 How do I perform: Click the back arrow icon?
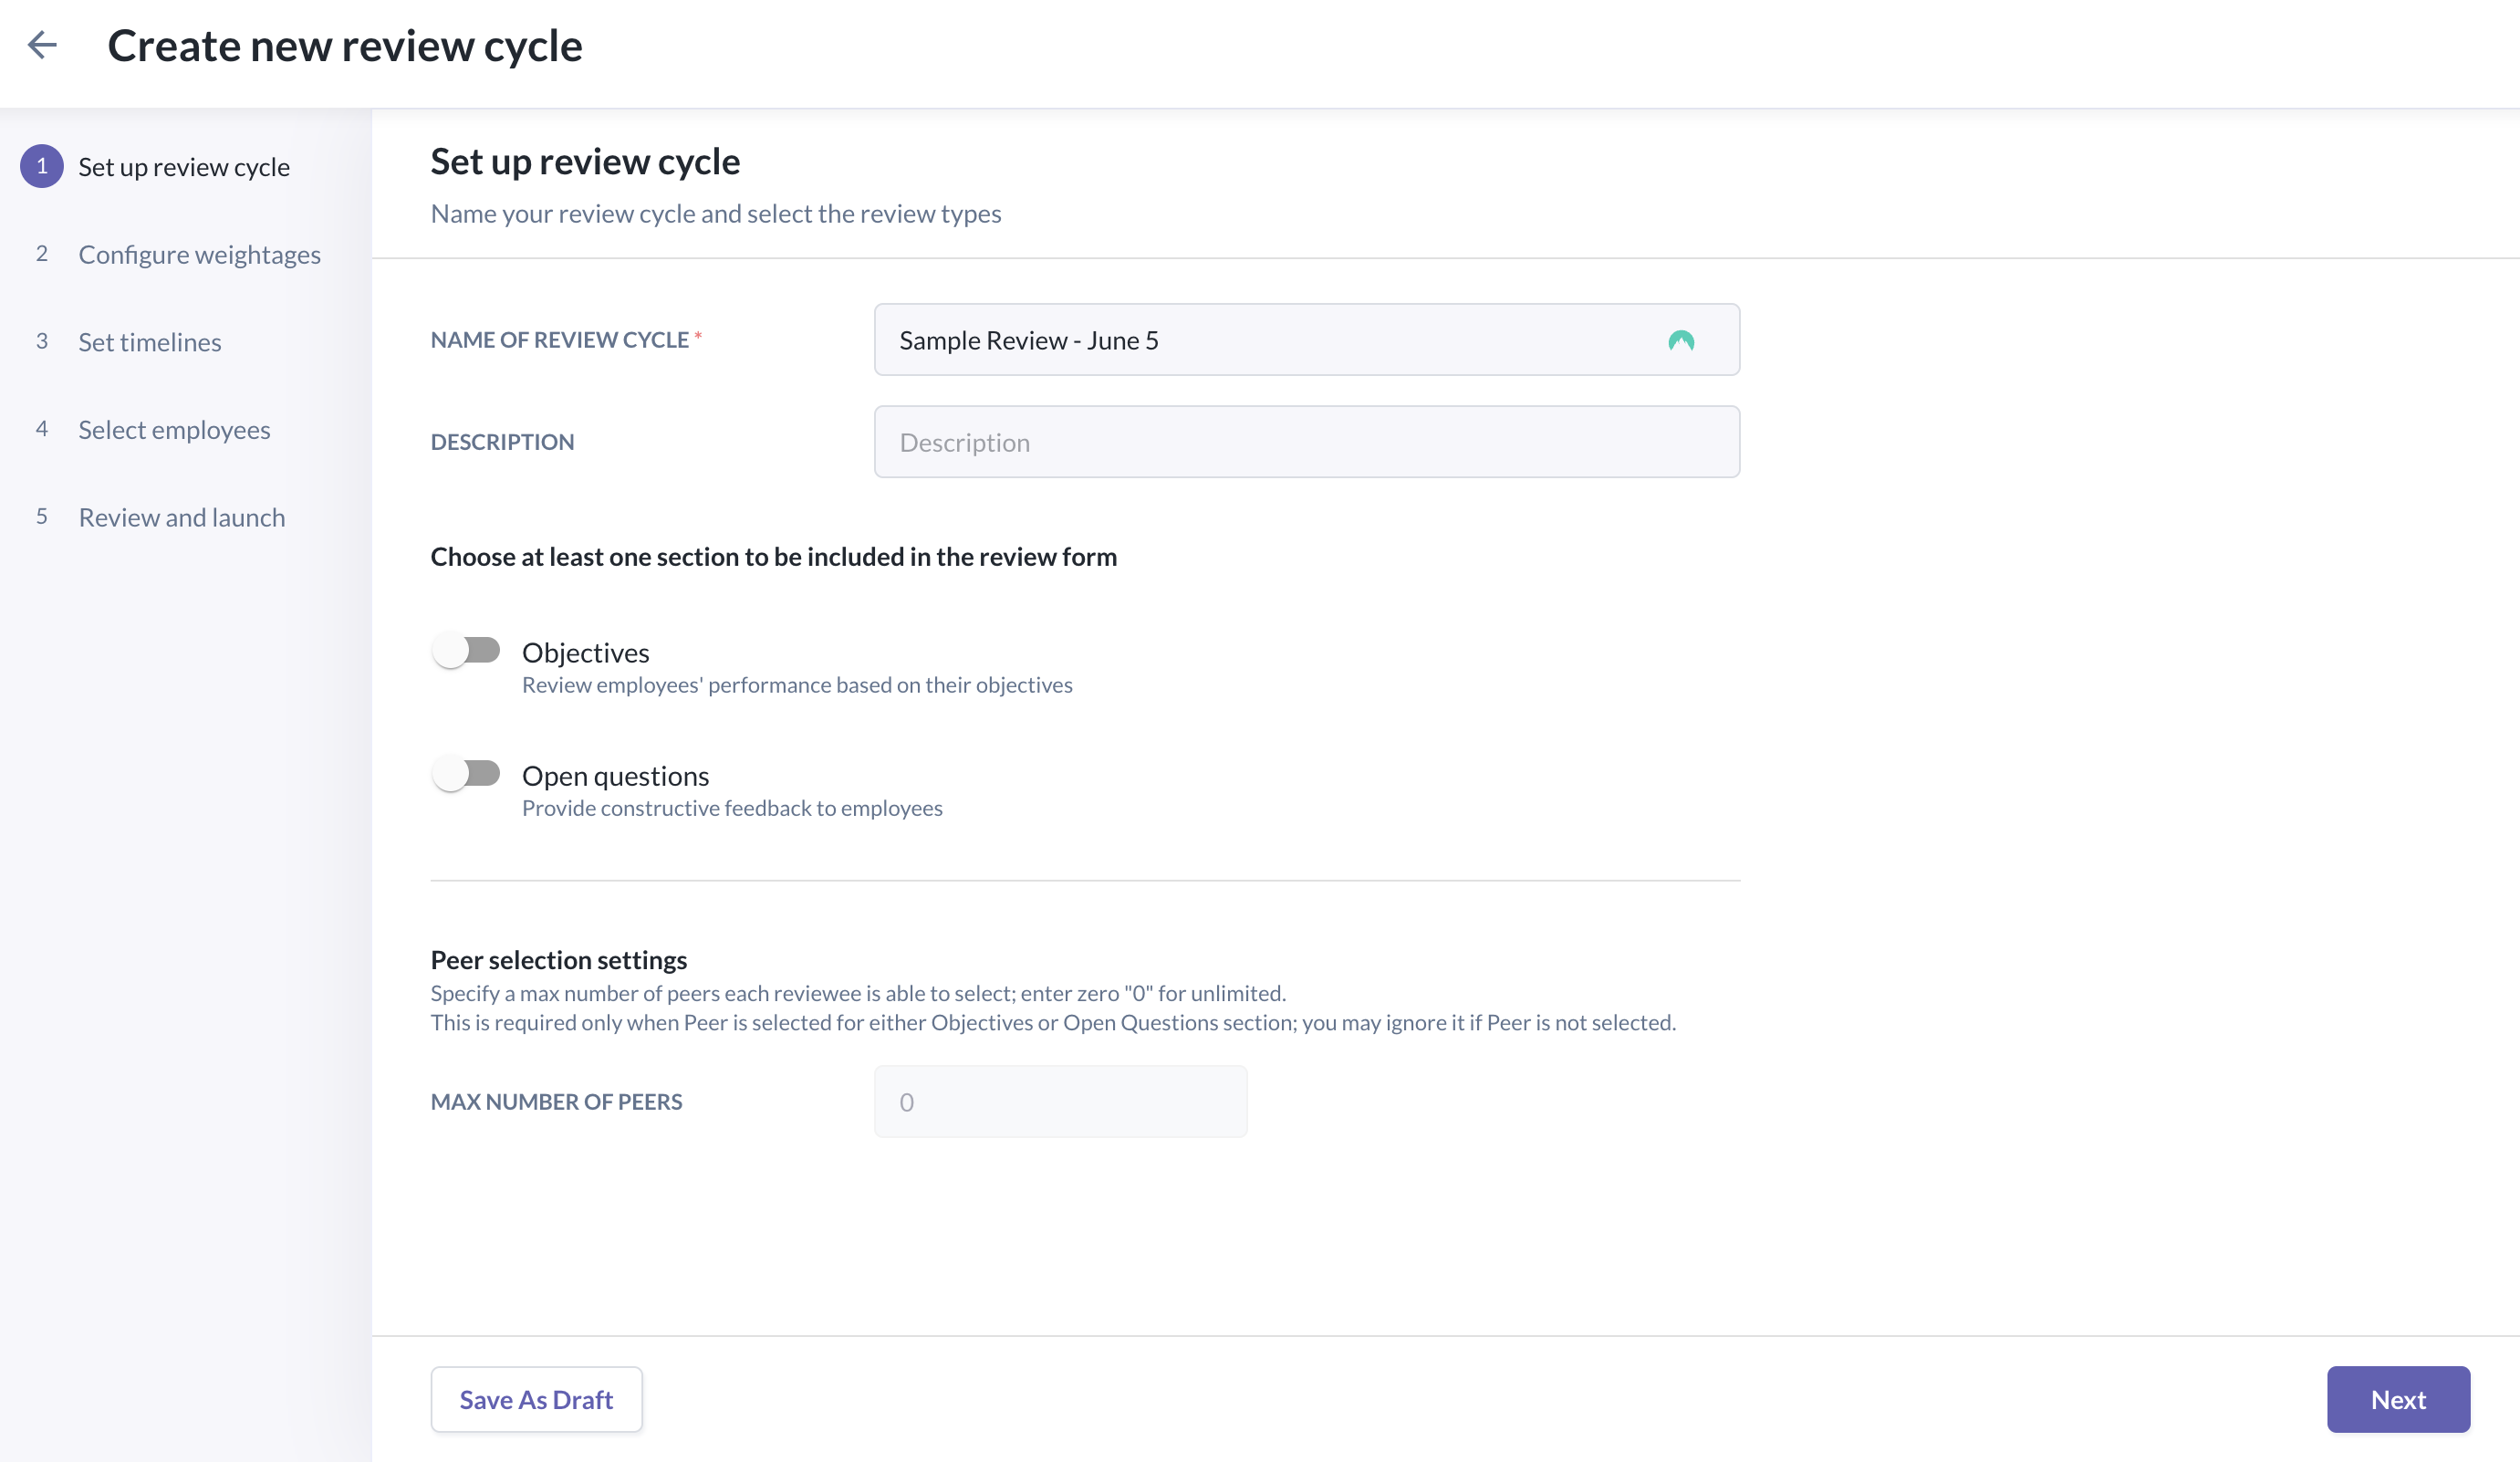coord(42,45)
